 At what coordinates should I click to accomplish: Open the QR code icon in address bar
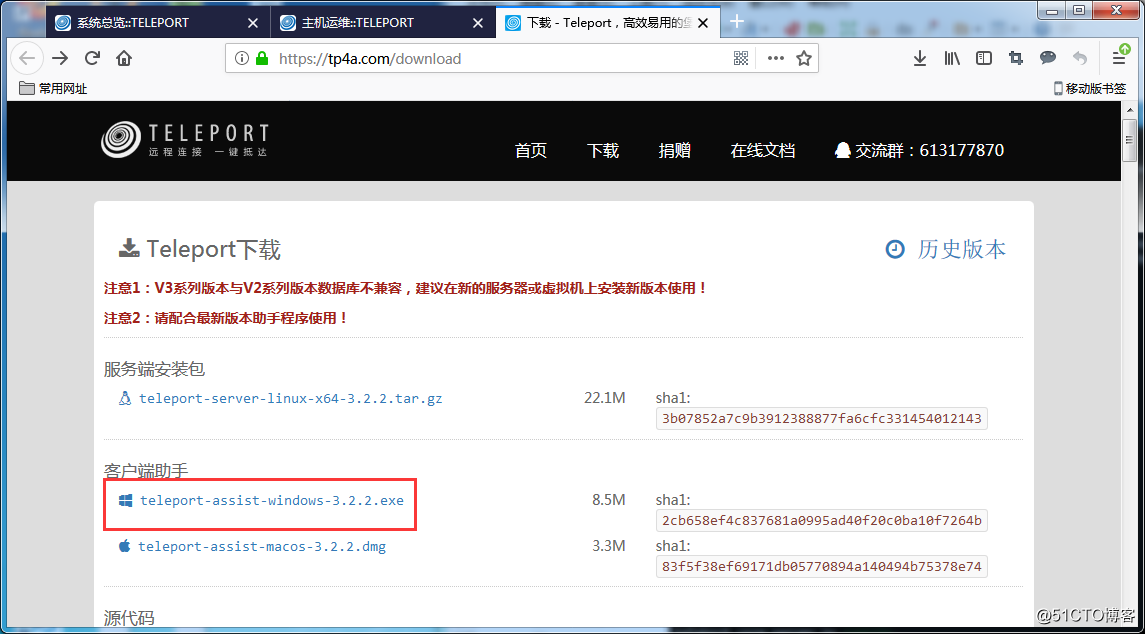740,58
